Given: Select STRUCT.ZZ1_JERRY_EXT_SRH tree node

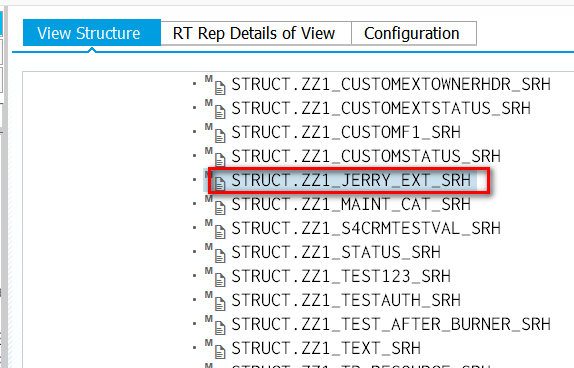Looking at the screenshot, I should (x=351, y=181).
